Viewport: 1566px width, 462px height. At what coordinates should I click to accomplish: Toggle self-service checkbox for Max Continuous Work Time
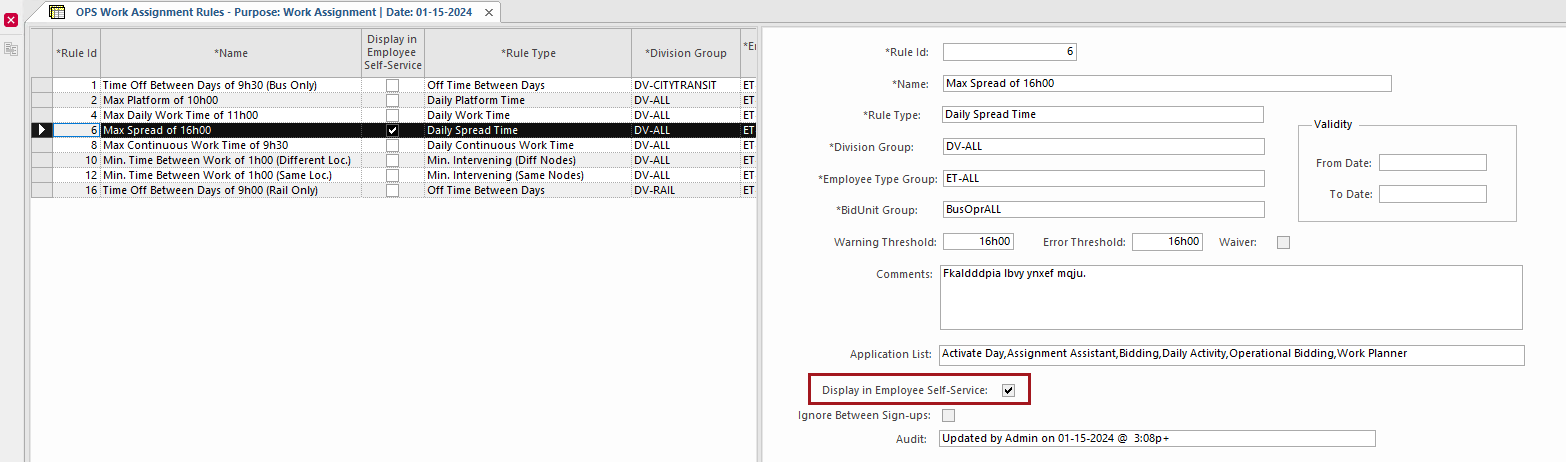tap(392, 145)
